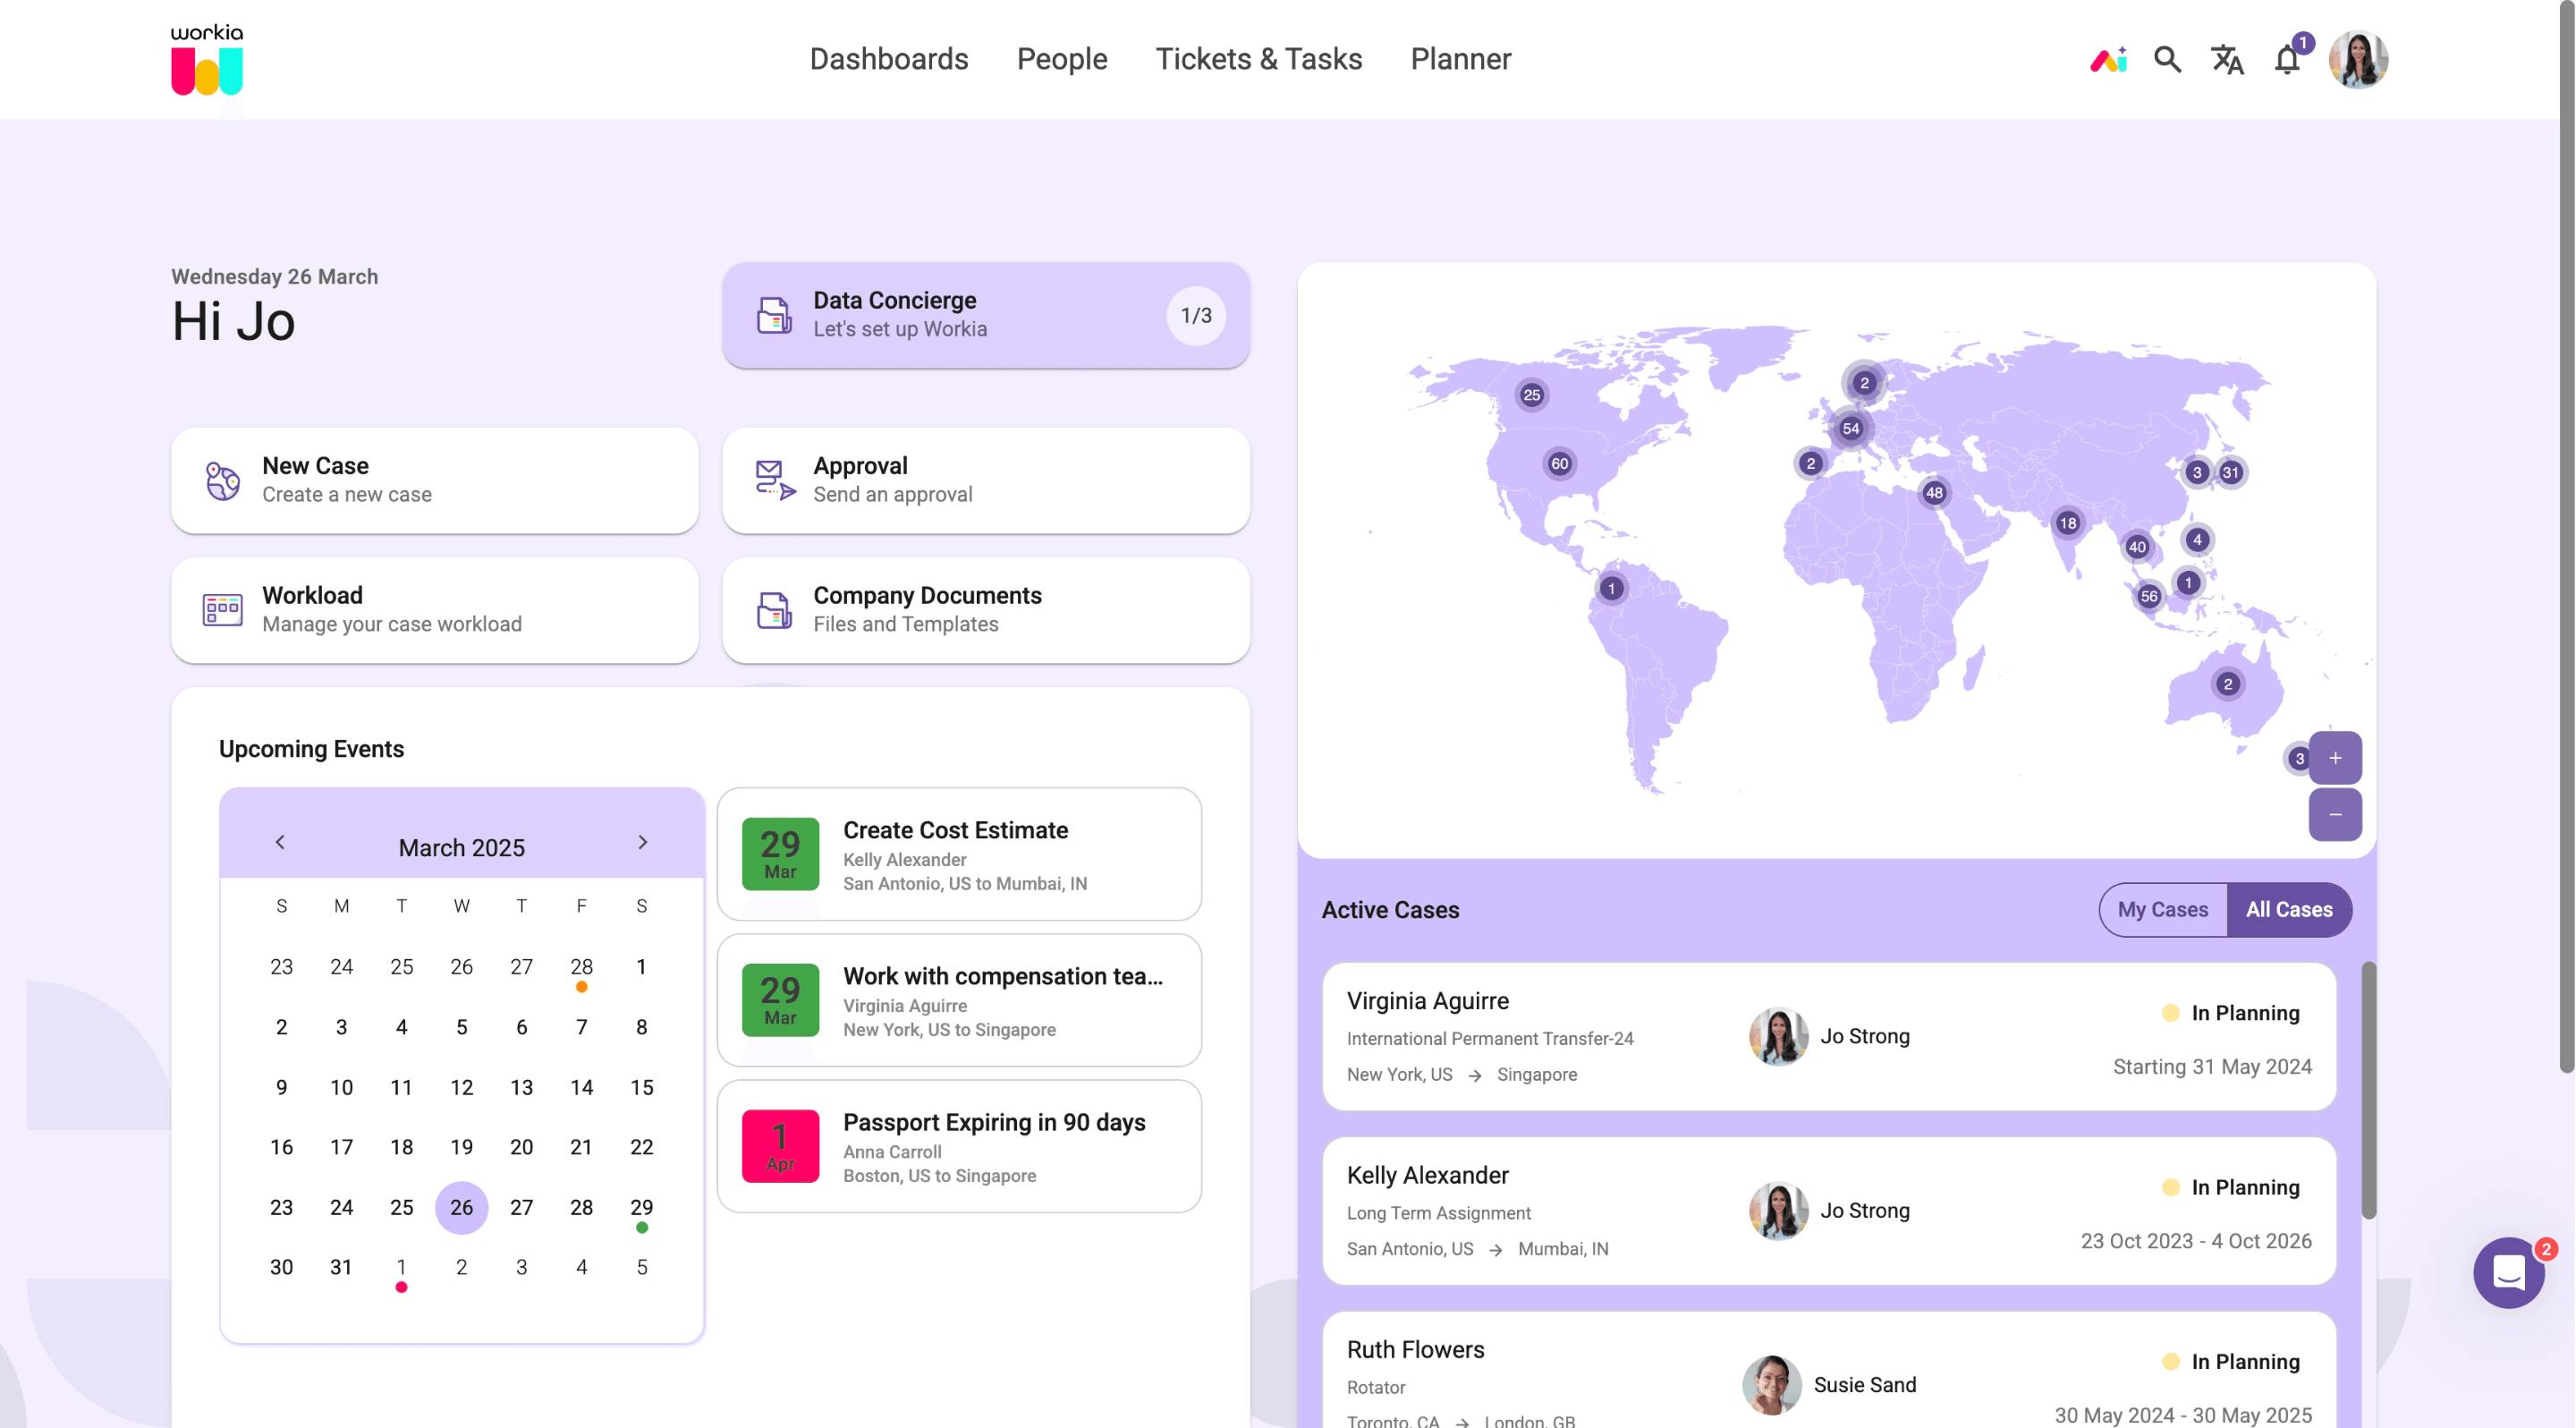Open the Create Cost Estimate event
Screen dimensions: 2576x1428
(959, 854)
